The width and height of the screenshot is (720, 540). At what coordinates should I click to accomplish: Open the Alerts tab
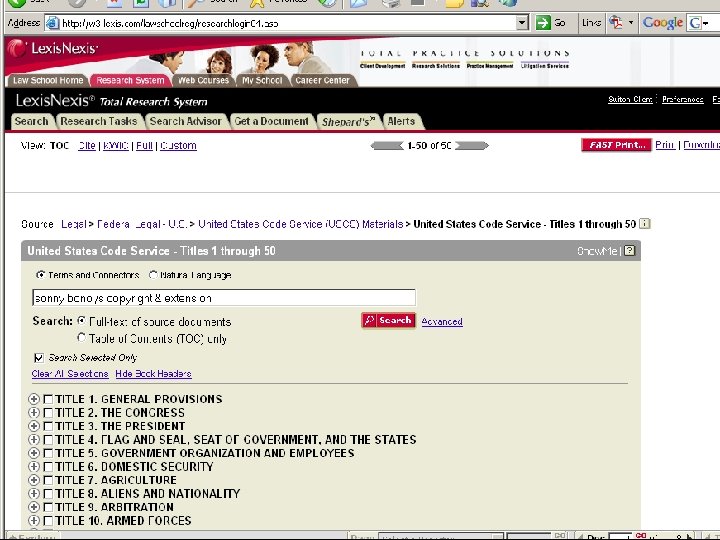pos(401,121)
